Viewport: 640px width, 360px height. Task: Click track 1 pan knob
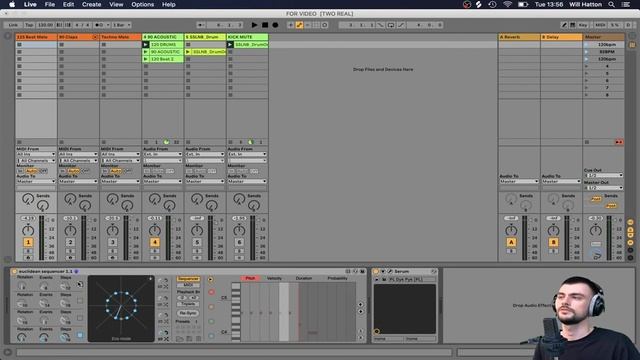(x=28, y=230)
